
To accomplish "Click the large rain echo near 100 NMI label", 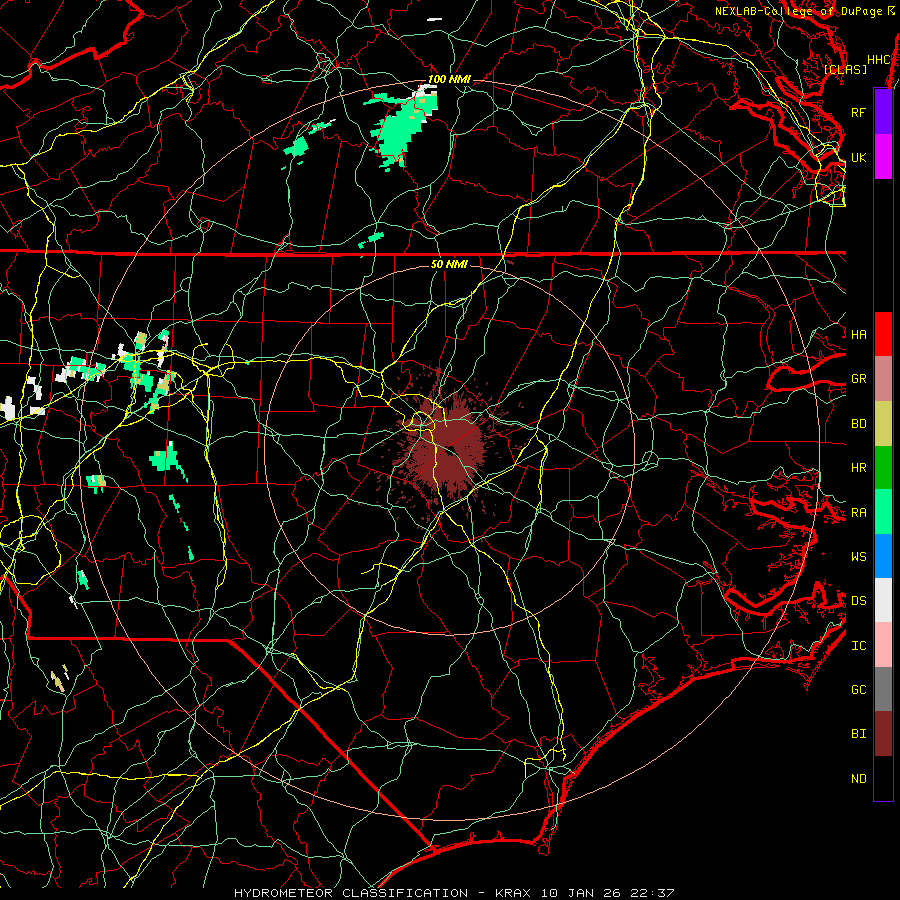I will coord(404,129).
